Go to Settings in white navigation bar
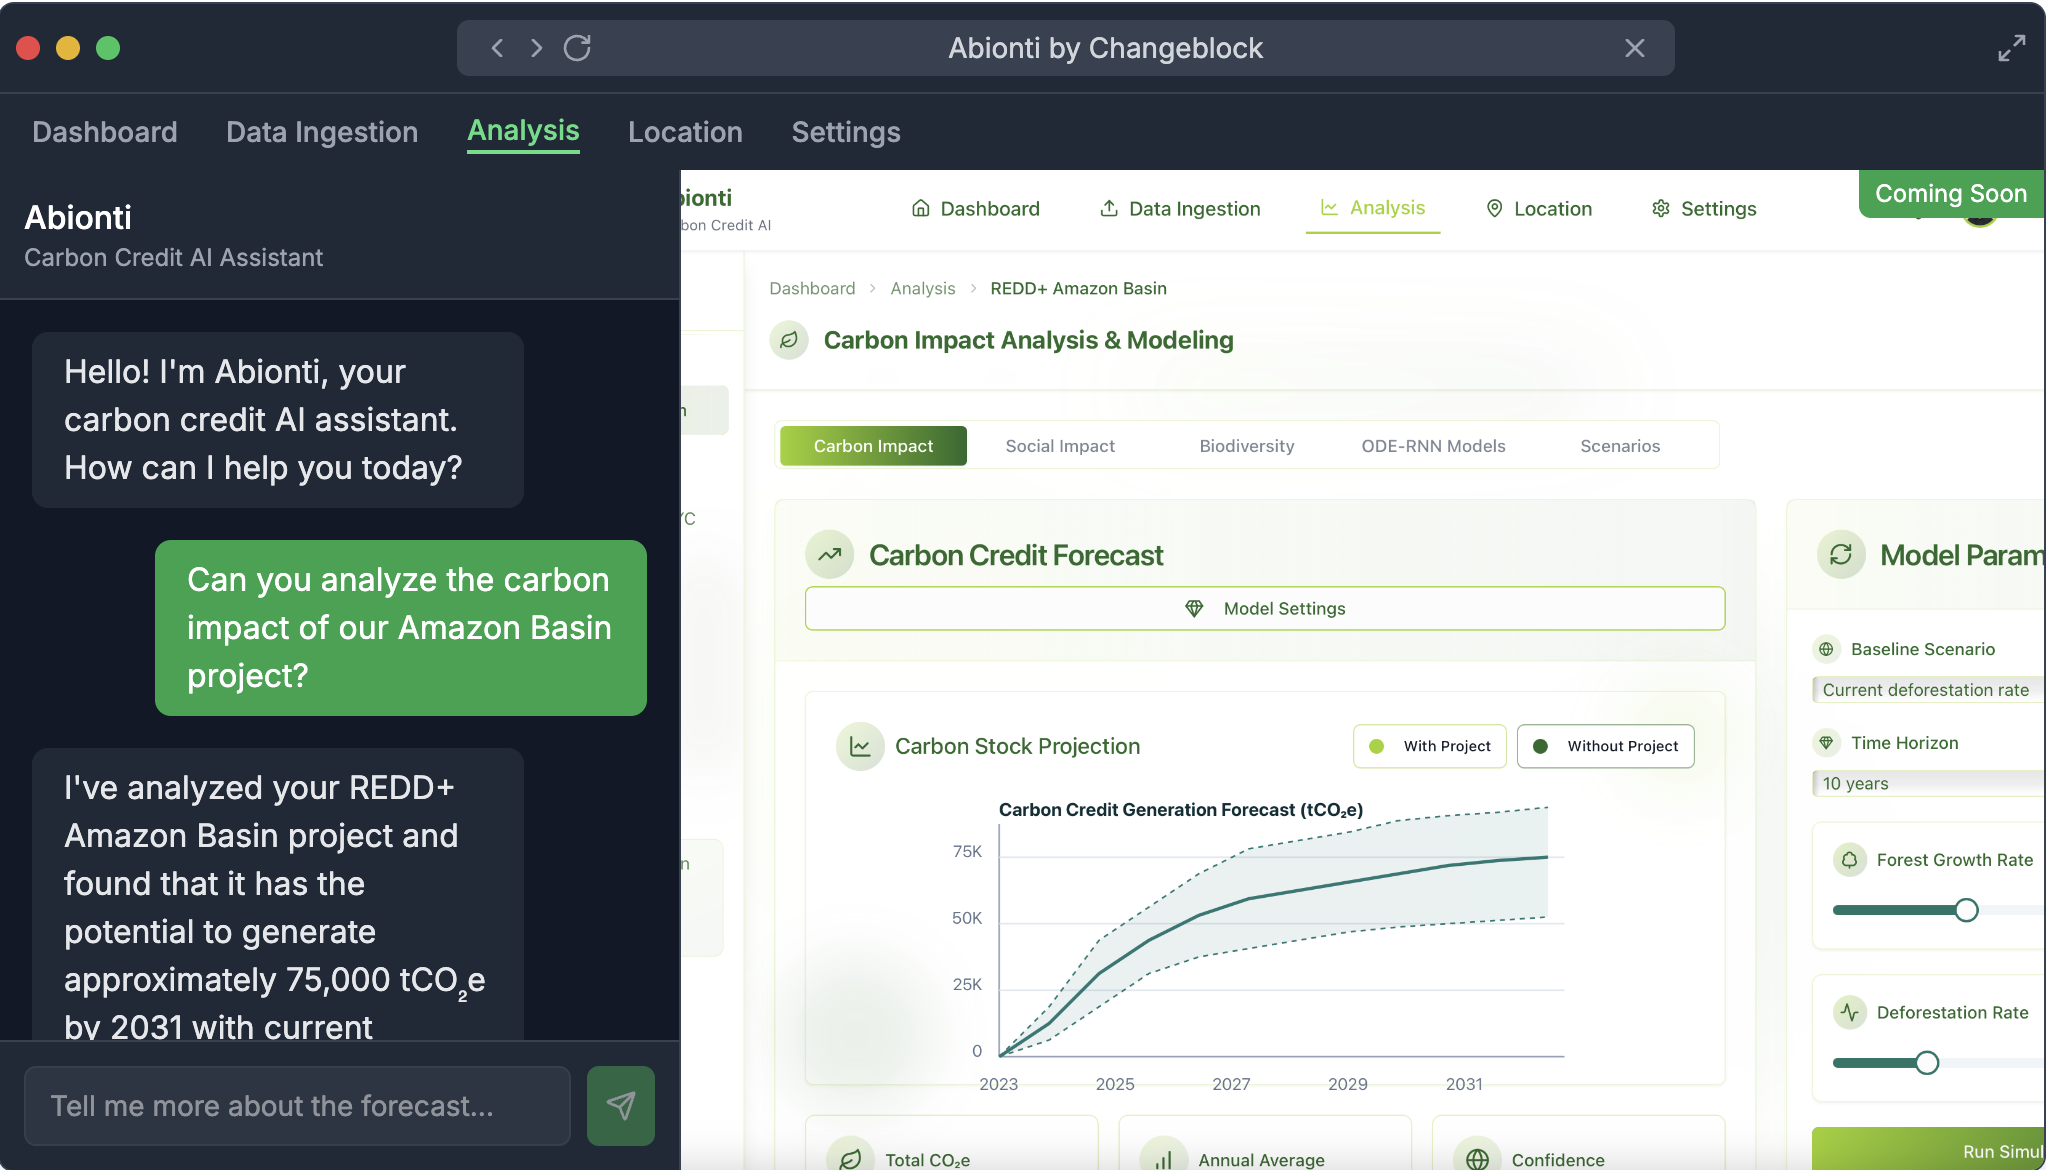Viewport: 2046px width, 1170px height. tap(1704, 208)
